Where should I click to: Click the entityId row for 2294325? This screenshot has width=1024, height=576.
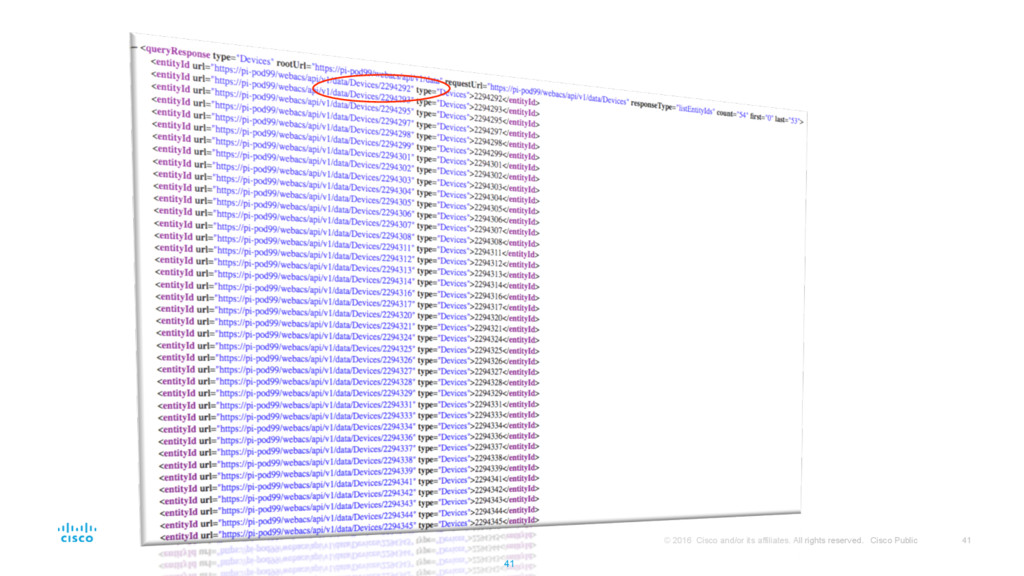(x=349, y=349)
